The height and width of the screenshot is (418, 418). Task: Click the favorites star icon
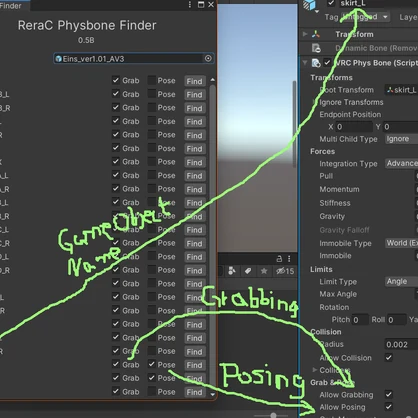(x=264, y=271)
